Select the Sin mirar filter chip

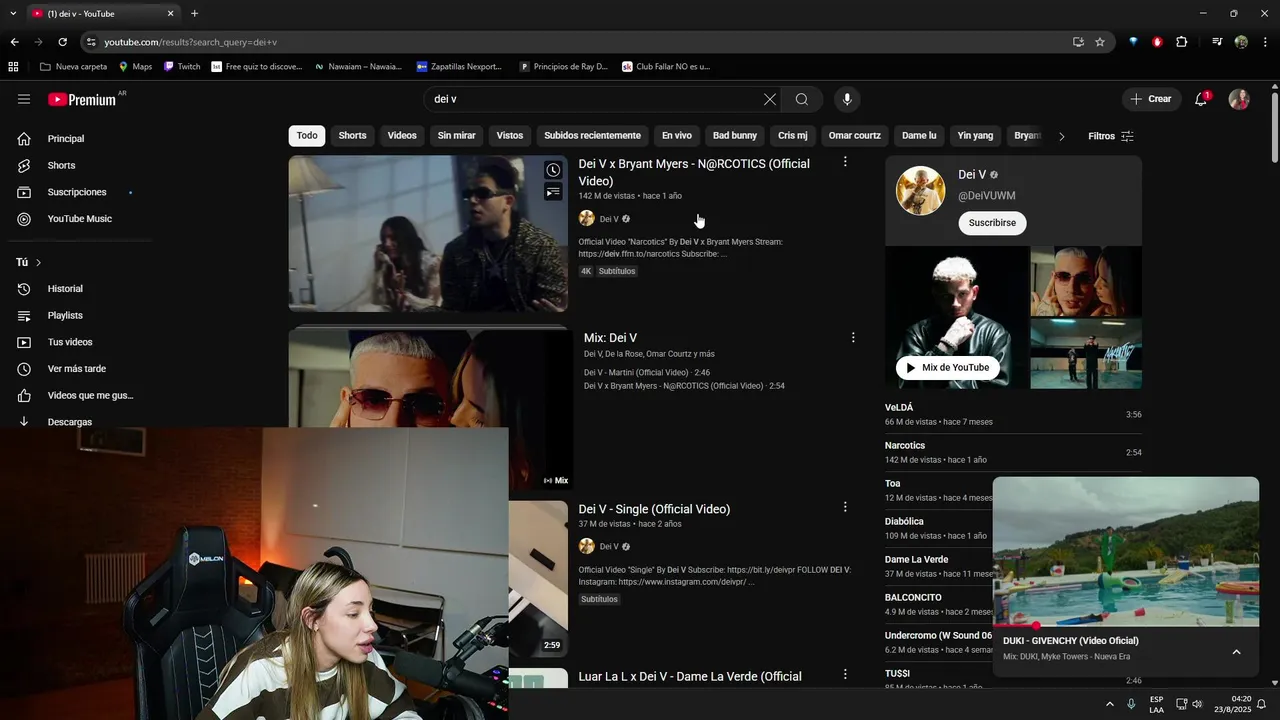[x=457, y=136]
